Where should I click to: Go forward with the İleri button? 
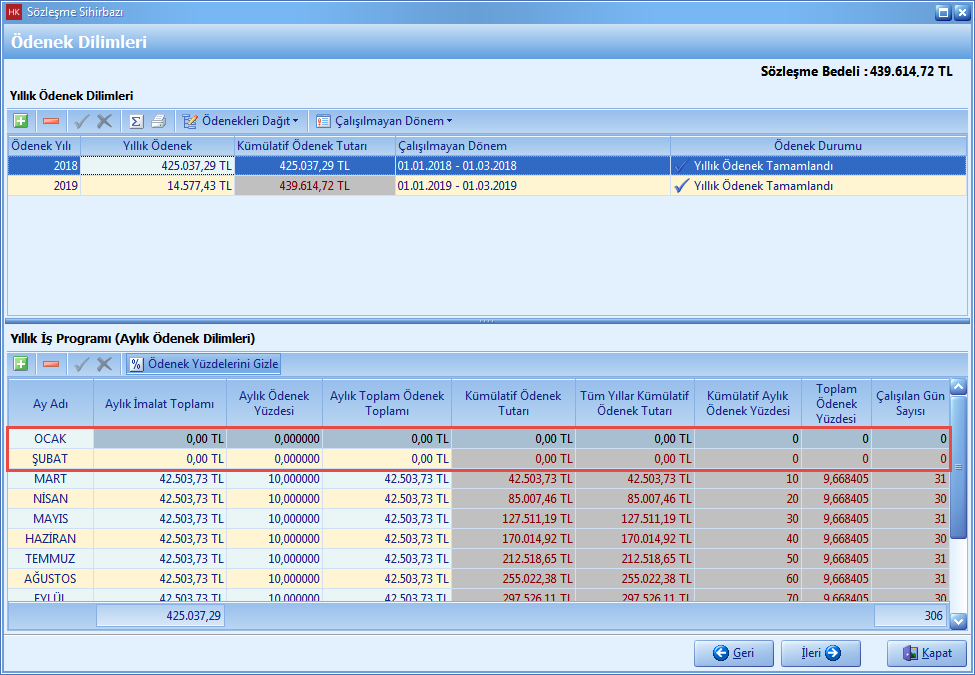(x=821, y=653)
